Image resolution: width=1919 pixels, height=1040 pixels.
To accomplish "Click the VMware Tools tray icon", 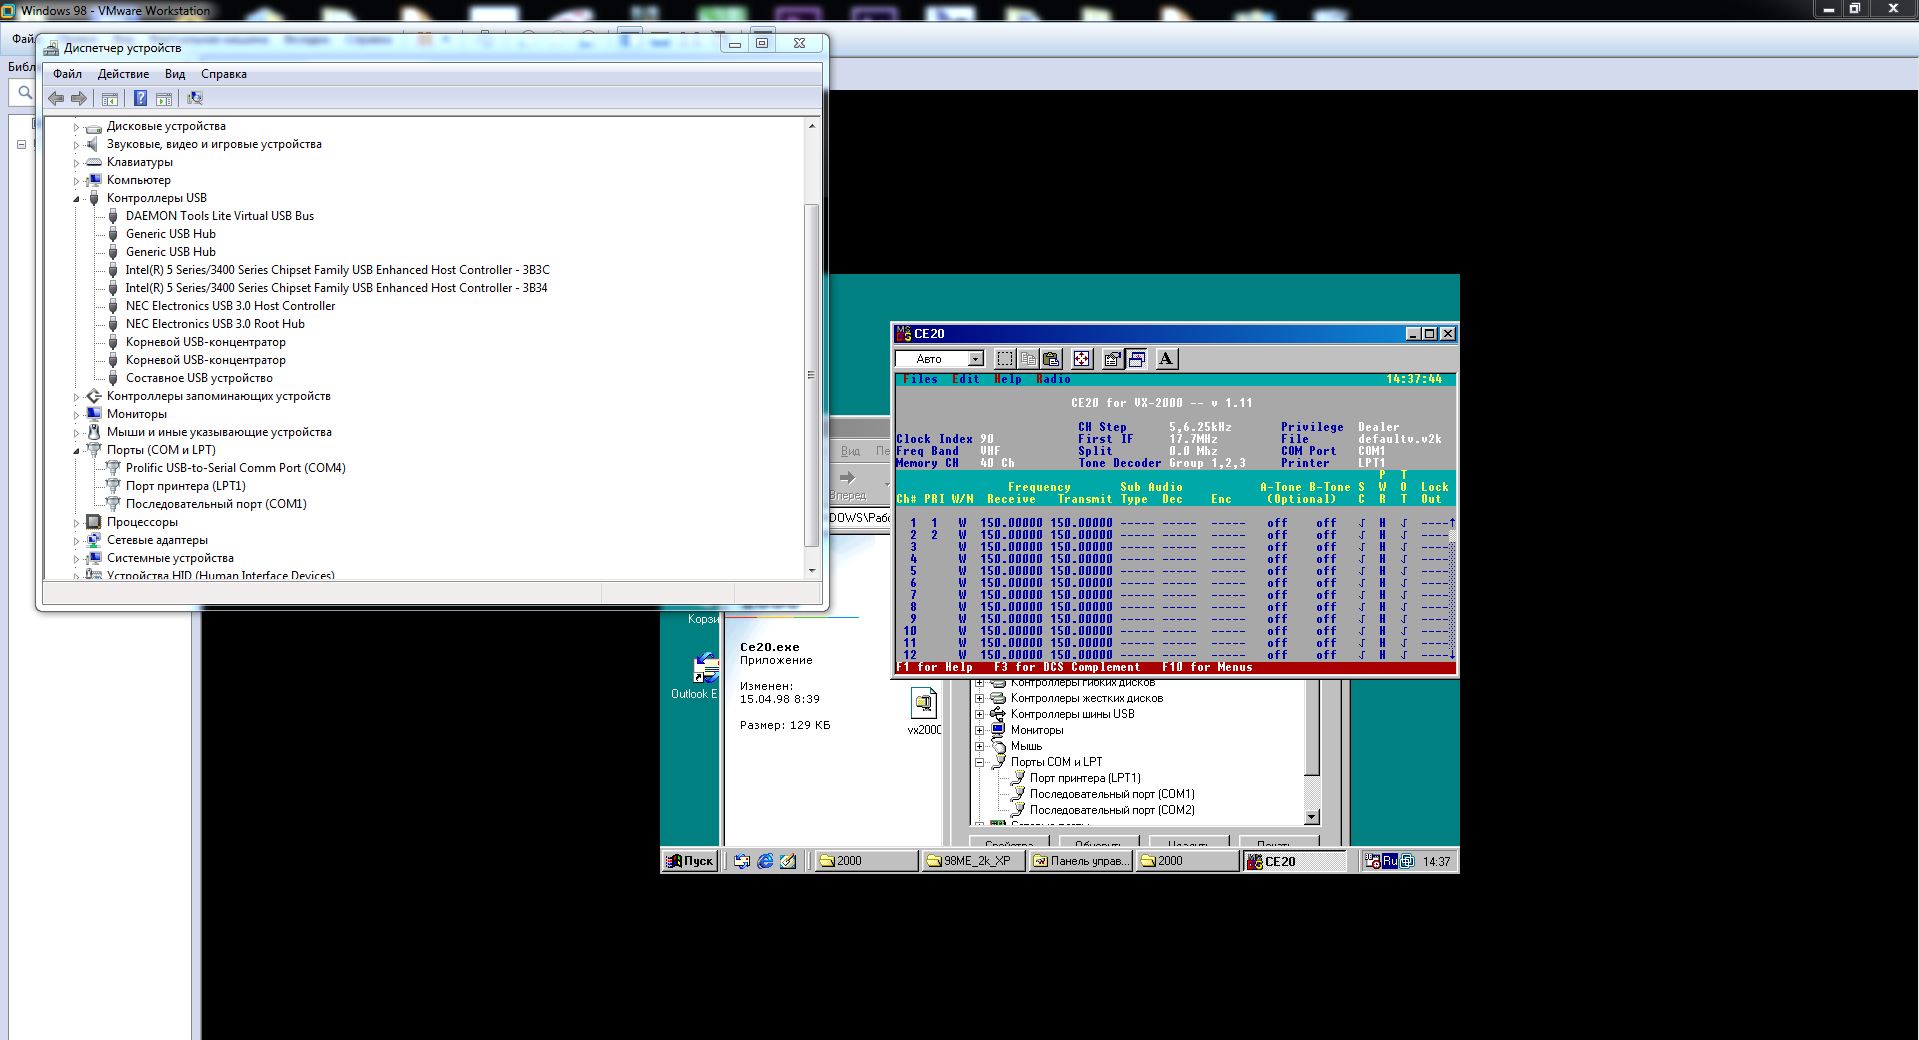I will point(1407,861).
